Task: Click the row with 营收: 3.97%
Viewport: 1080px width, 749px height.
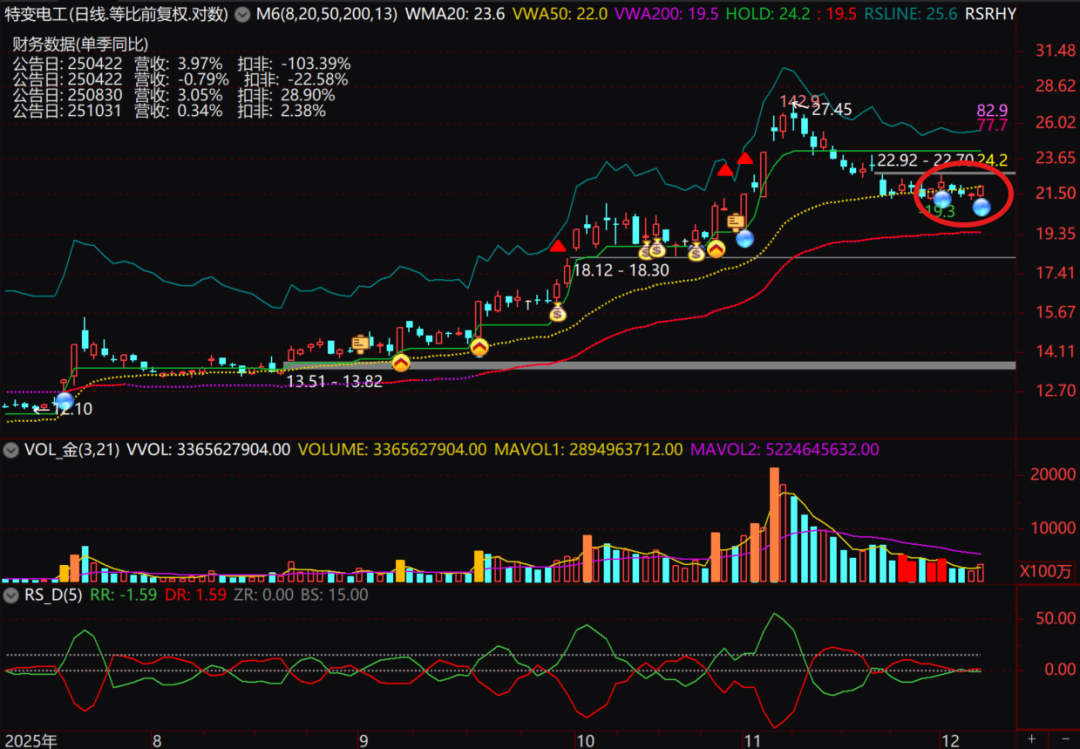Action: tap(181, 63)
